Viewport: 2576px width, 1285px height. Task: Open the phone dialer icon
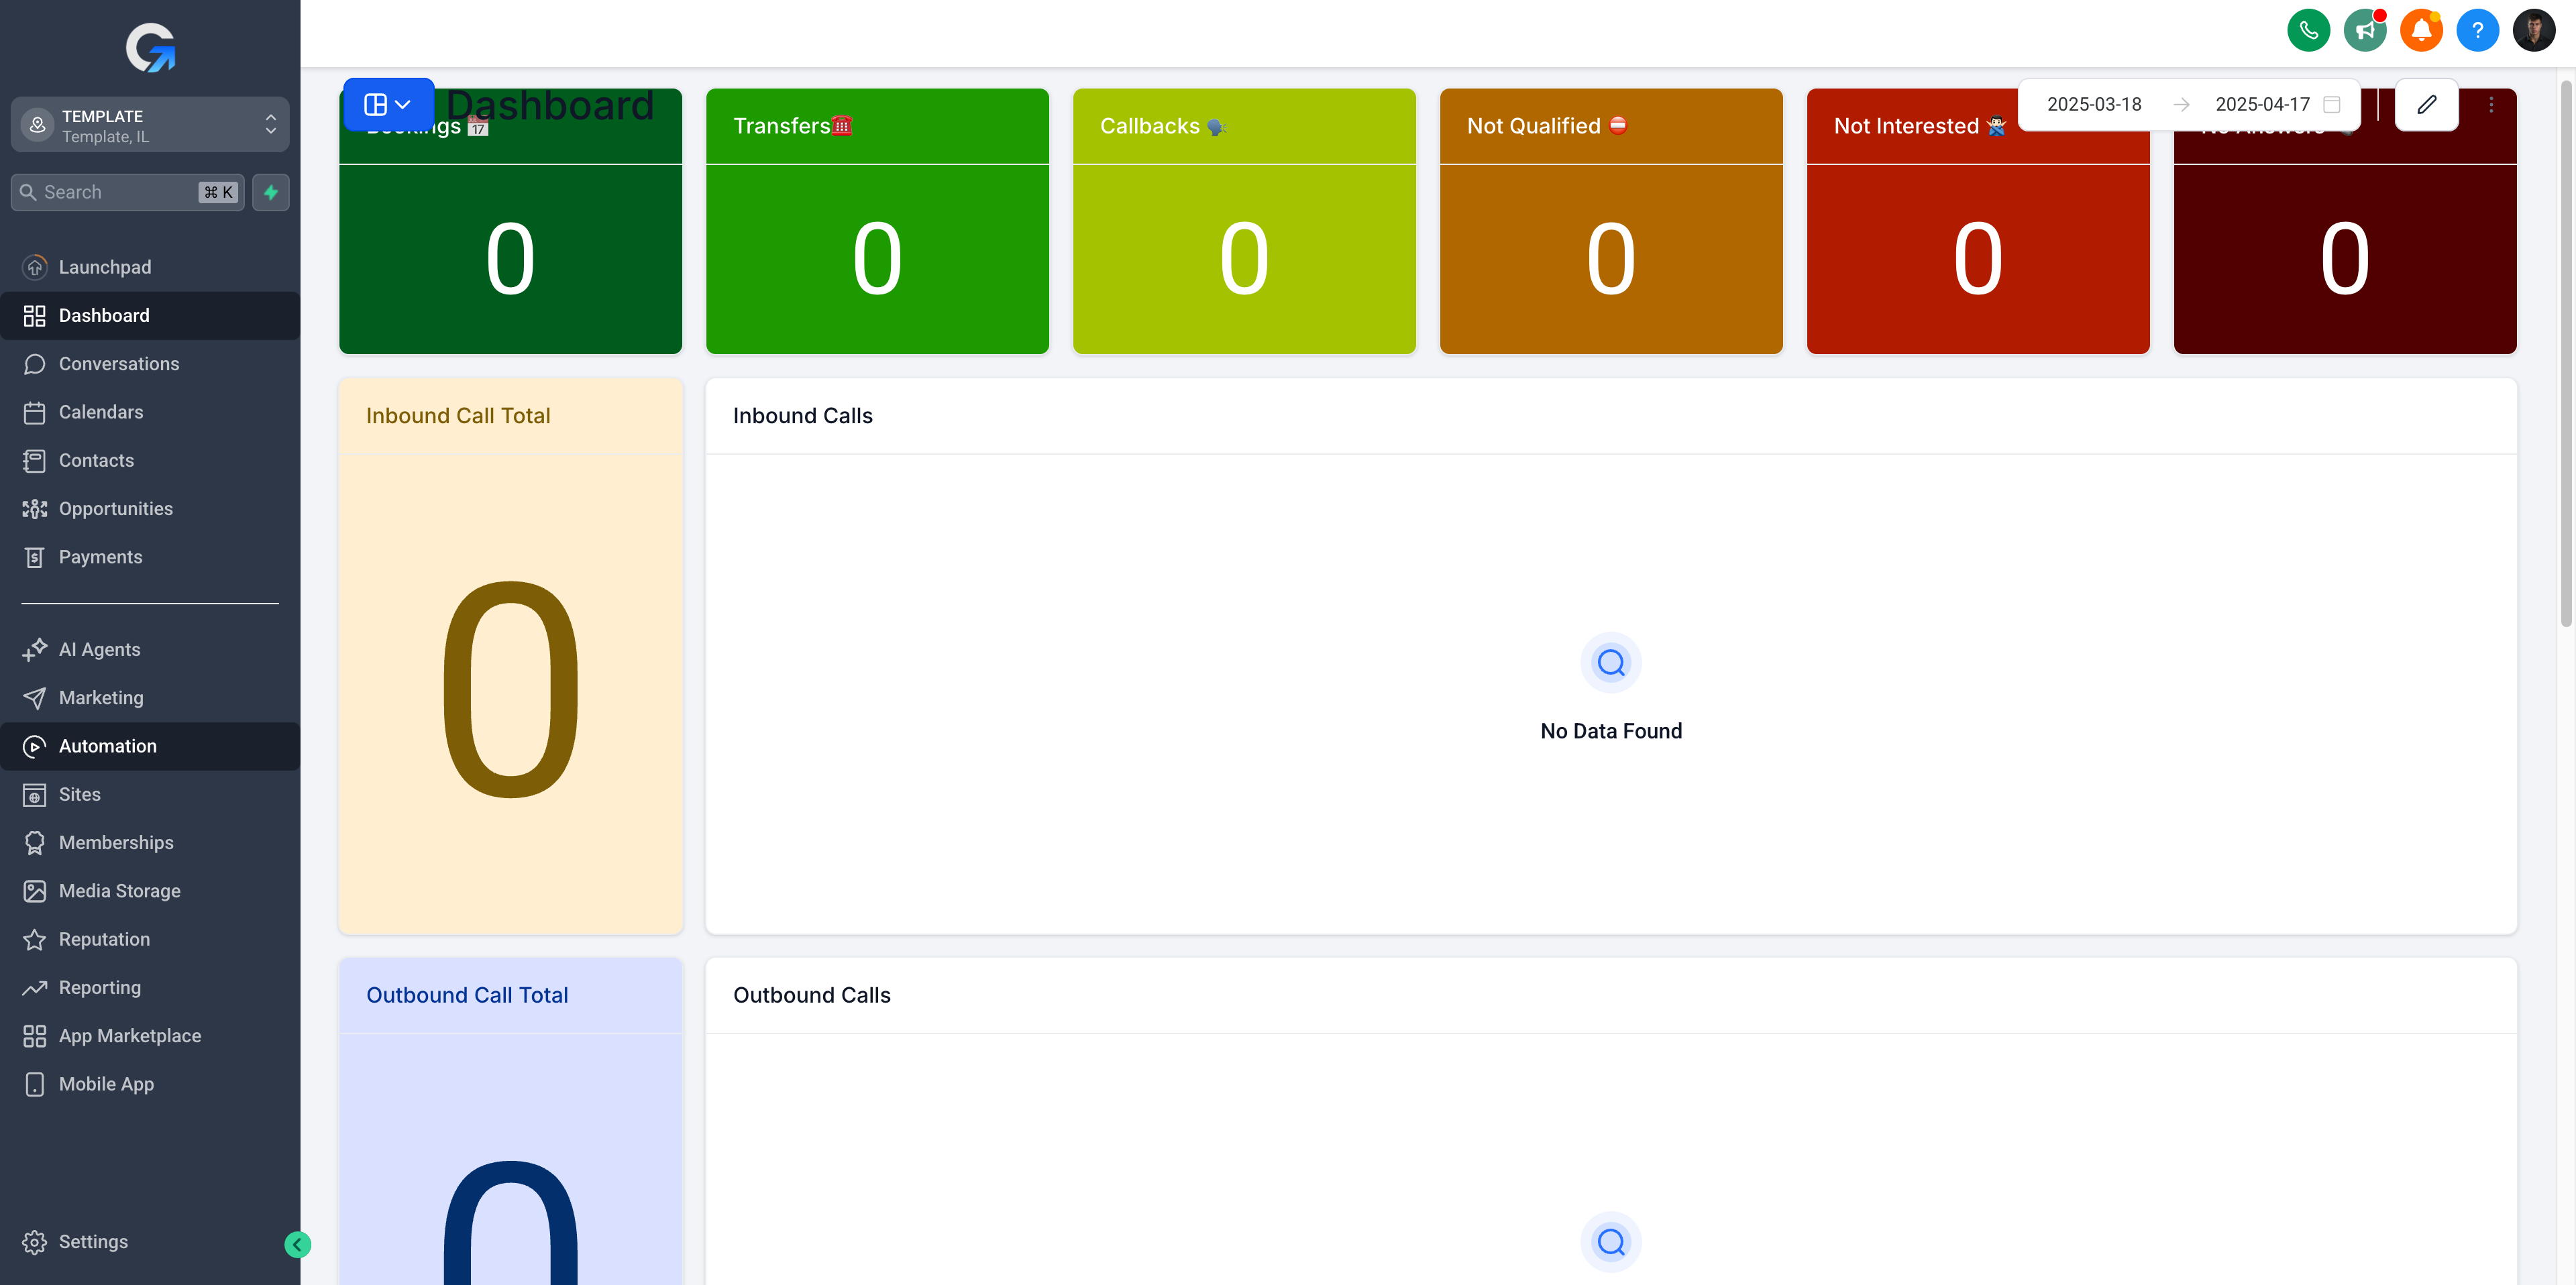point(2308,30)
